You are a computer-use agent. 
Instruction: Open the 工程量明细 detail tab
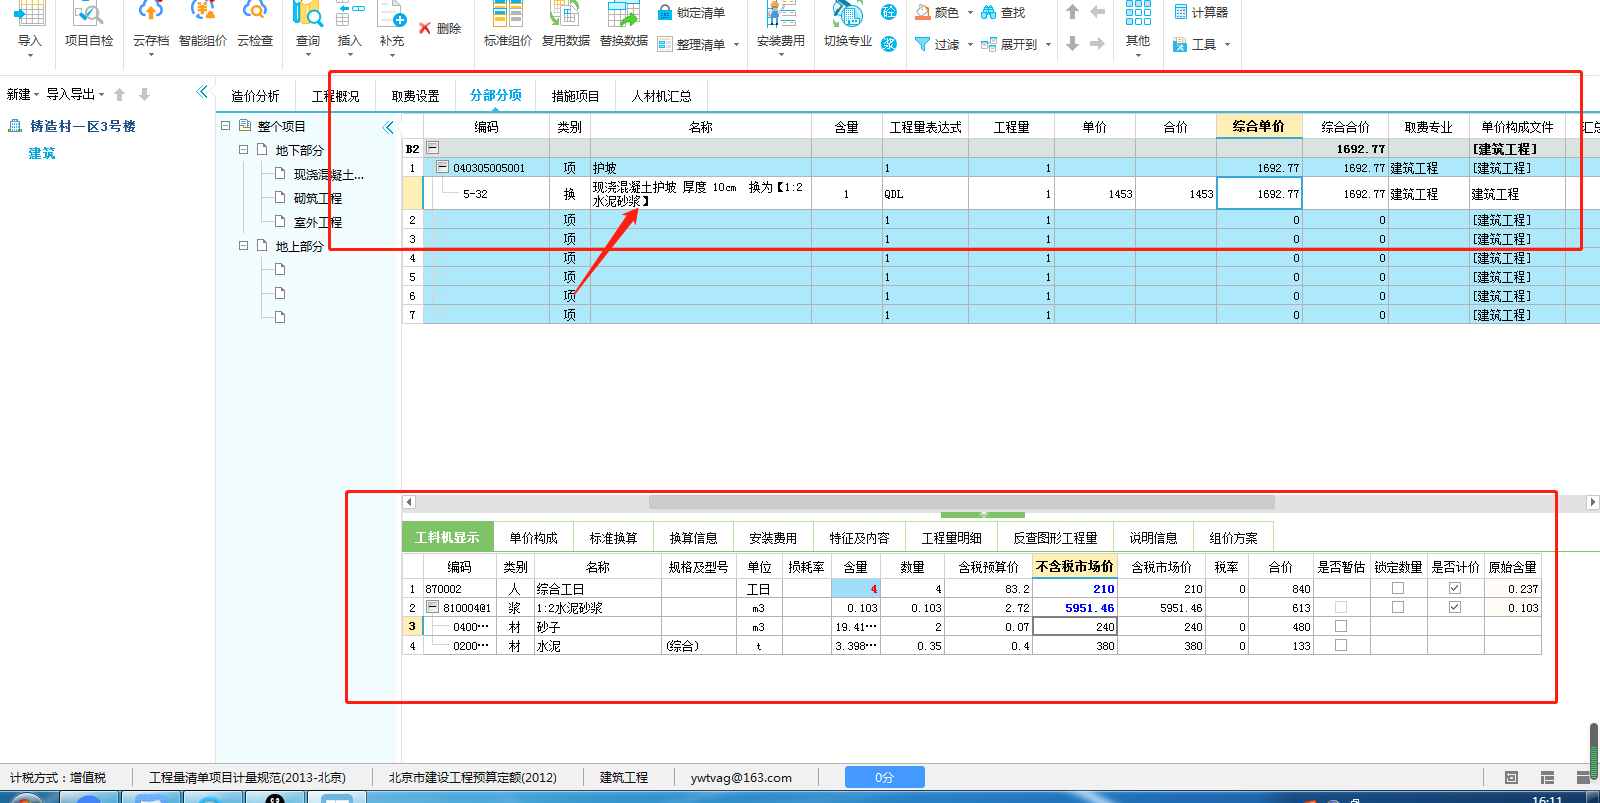pos(951,538)
